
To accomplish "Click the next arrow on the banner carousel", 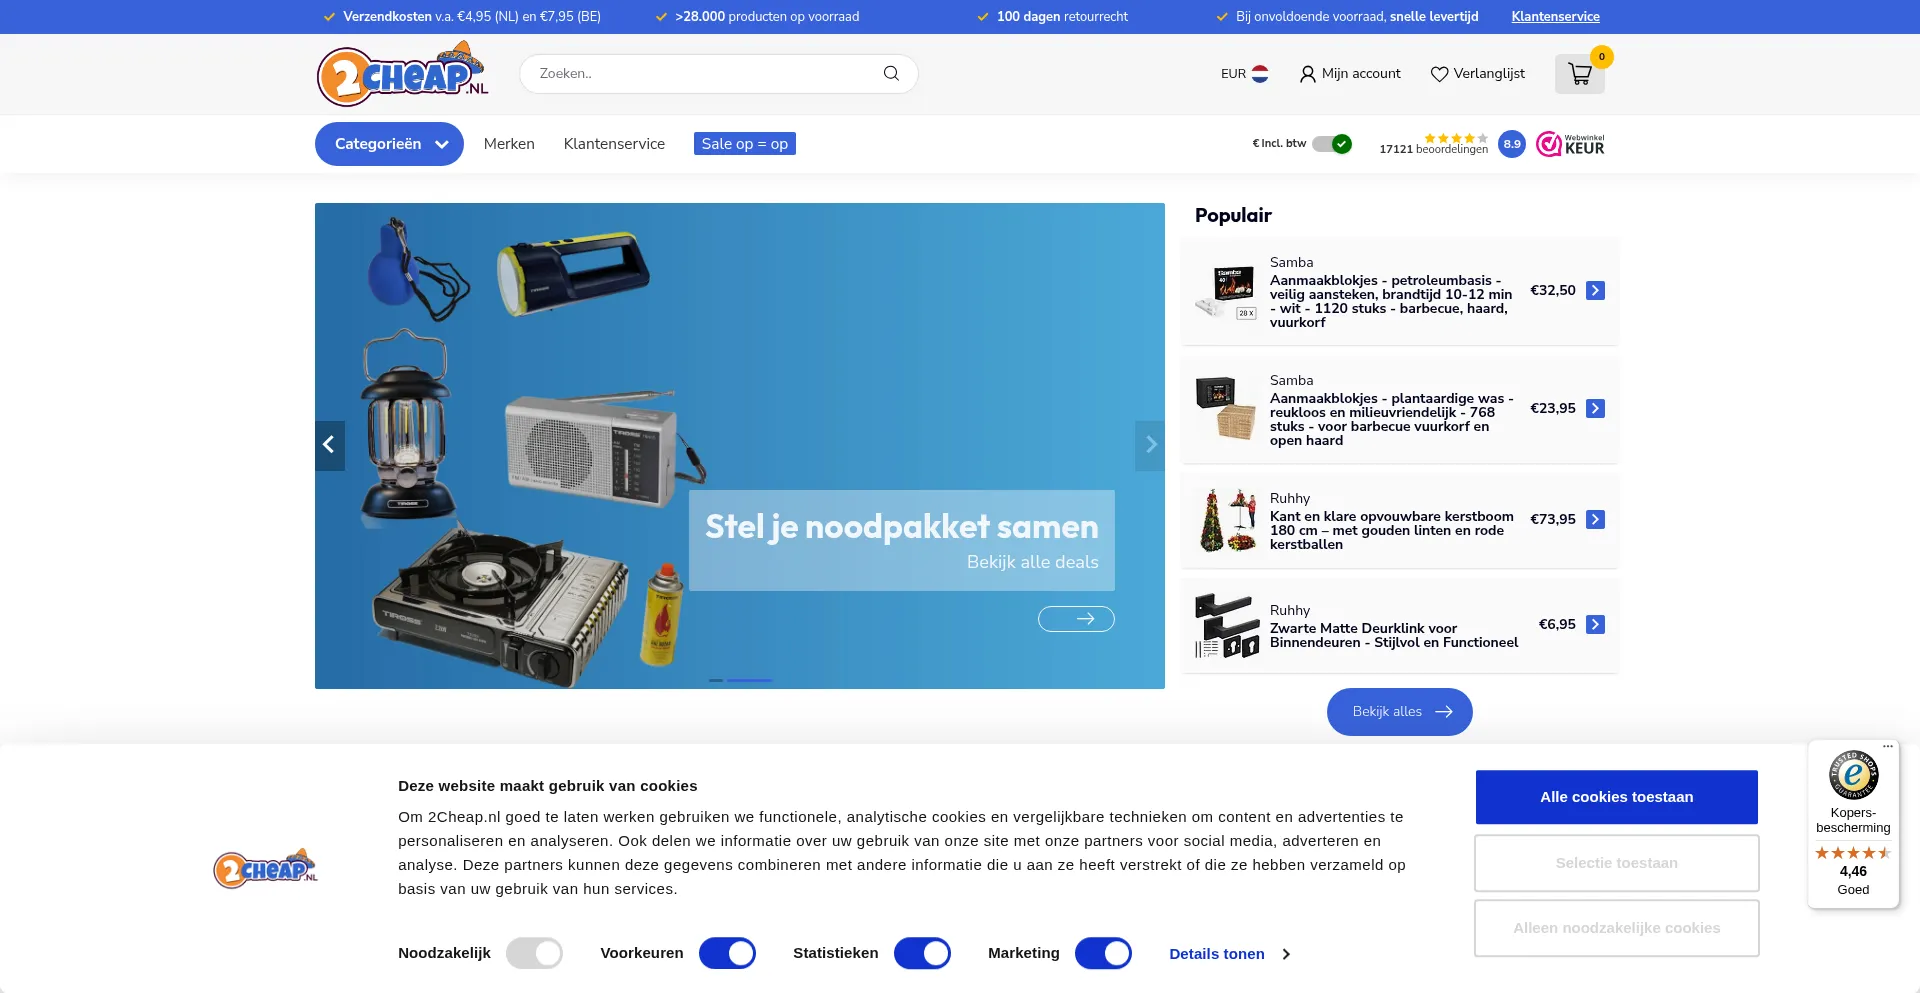I will (x=1150, y=445).
